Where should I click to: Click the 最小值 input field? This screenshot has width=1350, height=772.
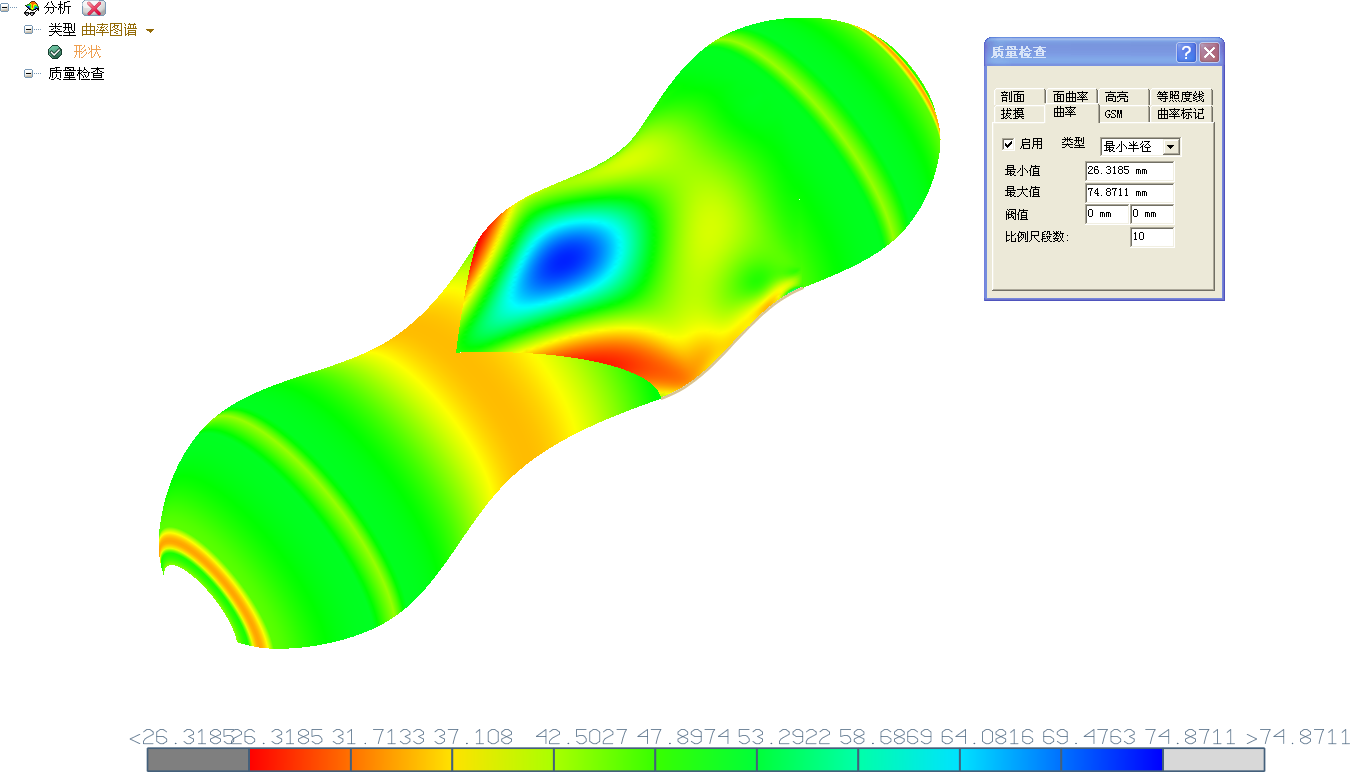pos(1129,171)
